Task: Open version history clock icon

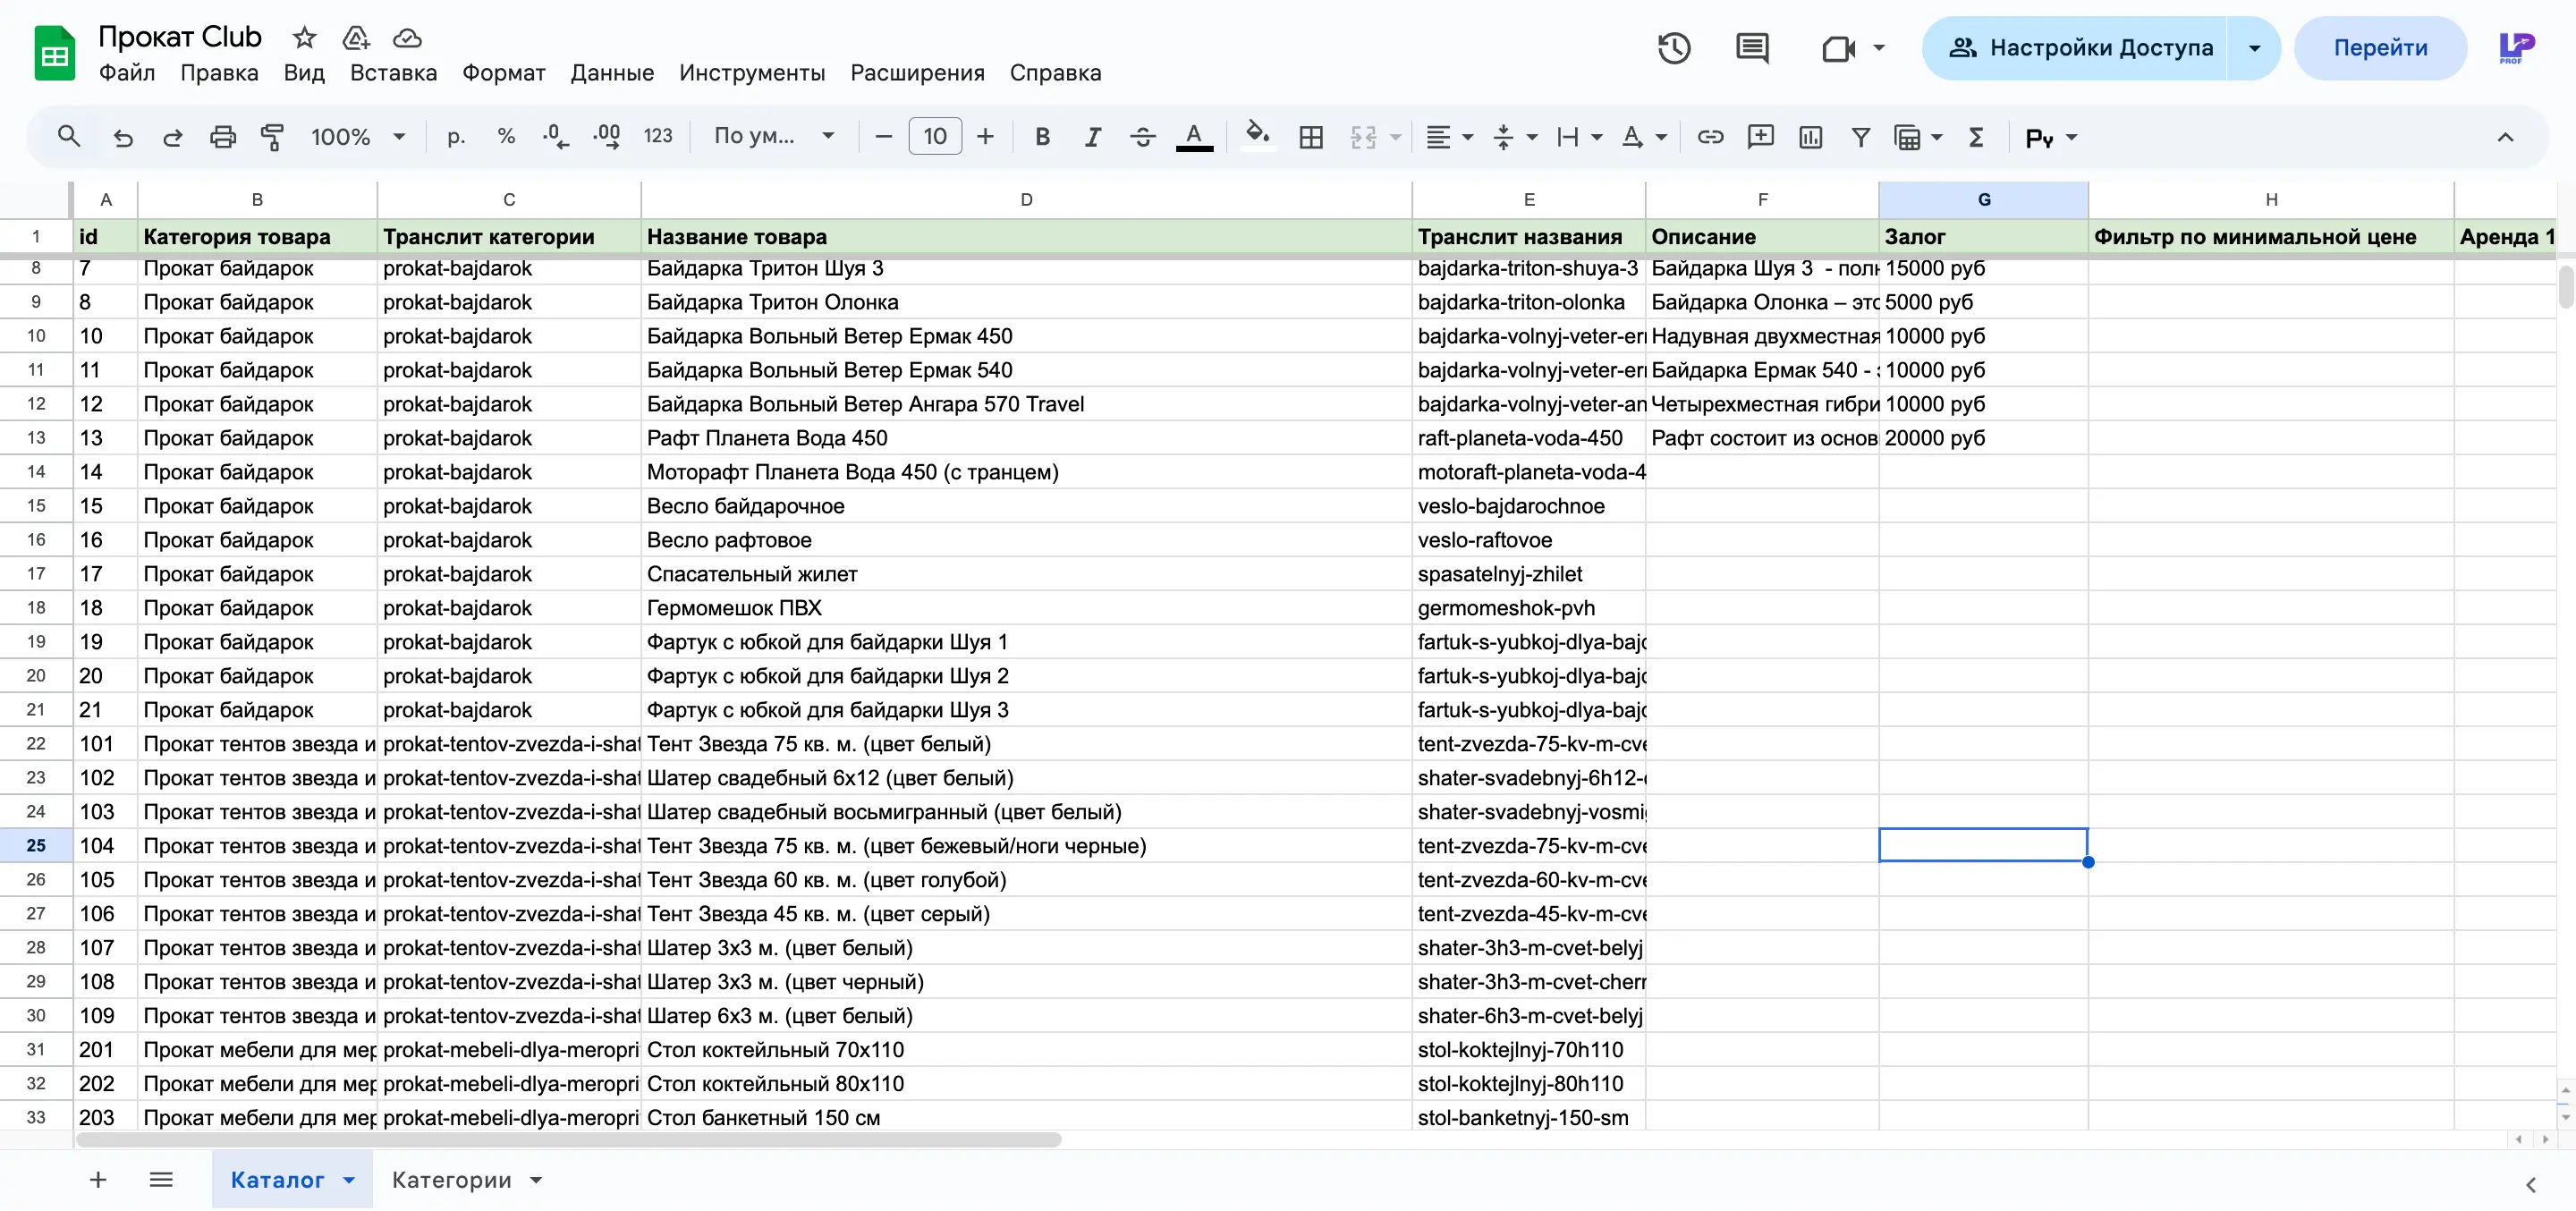Action: point(1673,48)
